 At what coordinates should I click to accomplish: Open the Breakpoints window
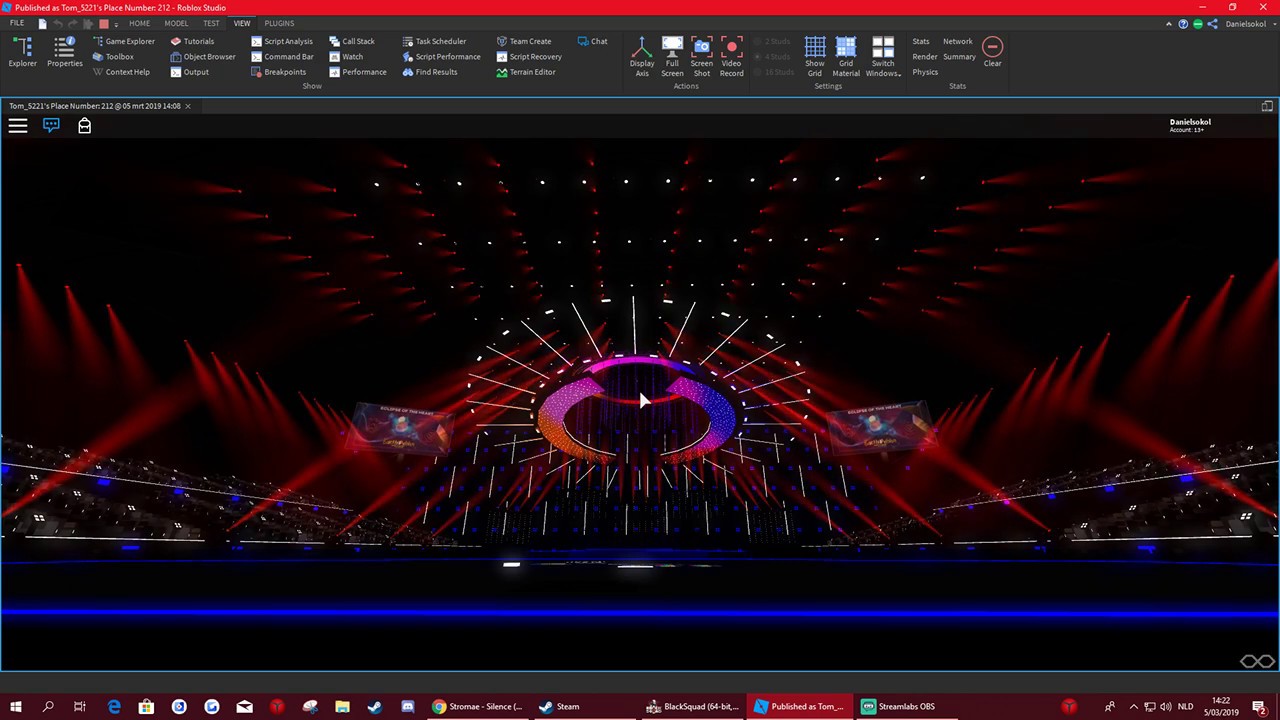[x=278, y=72]
